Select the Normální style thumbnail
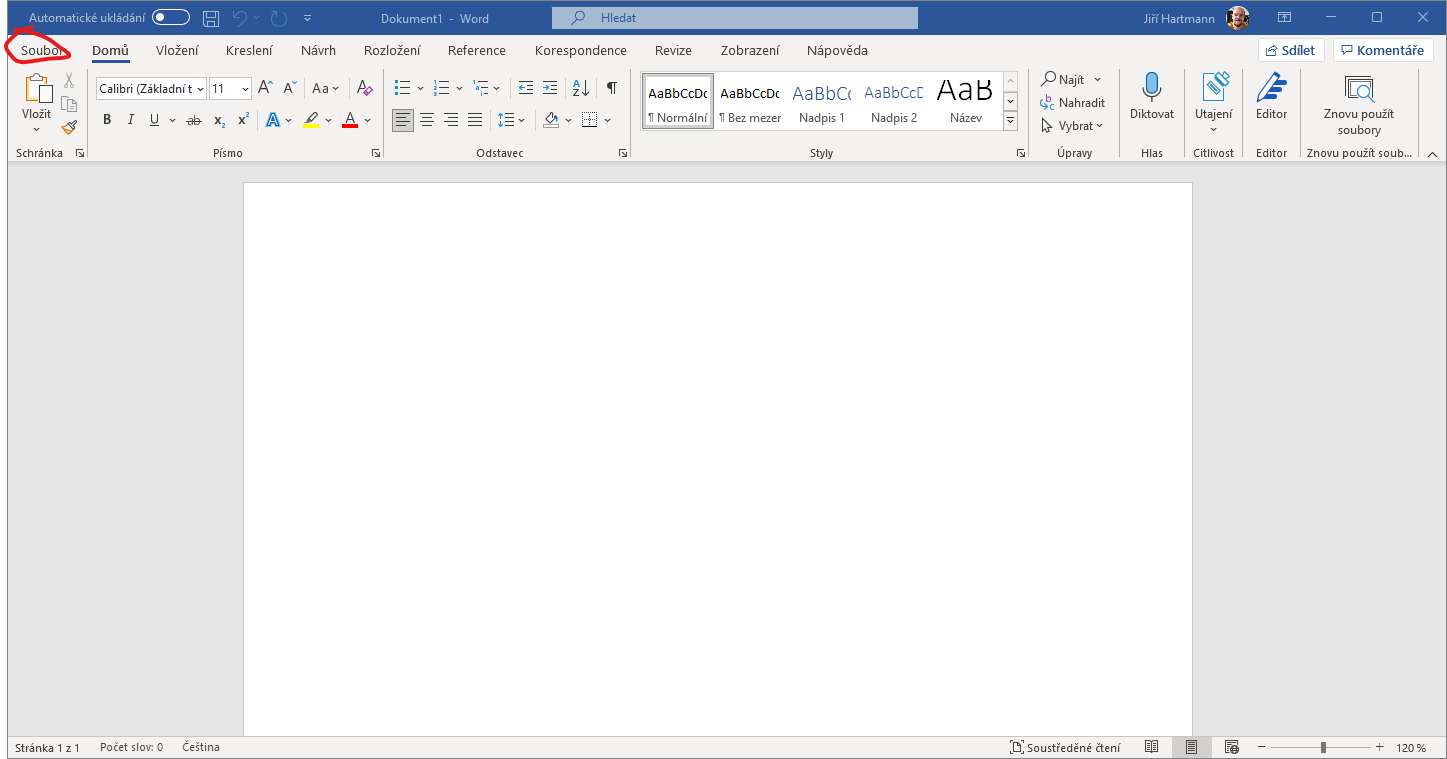The height and width of the screenshot is (759, 1447). click(678, 101)
